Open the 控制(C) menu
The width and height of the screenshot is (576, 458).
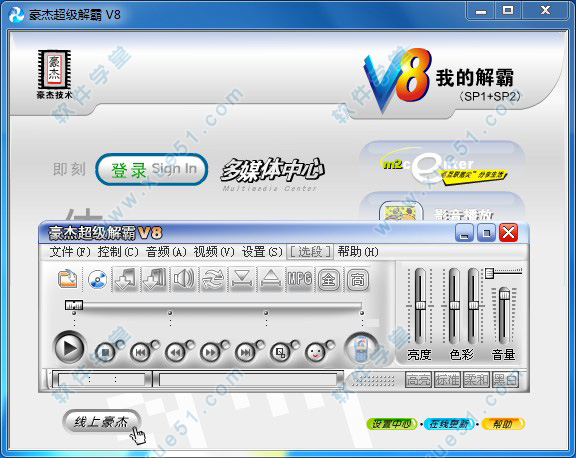118,252
